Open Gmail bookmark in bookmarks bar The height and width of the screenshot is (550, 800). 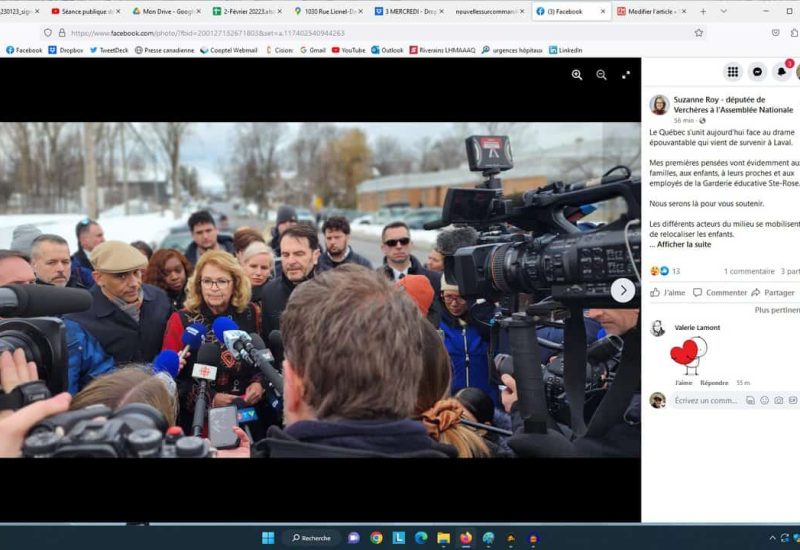tap(312, 49)
